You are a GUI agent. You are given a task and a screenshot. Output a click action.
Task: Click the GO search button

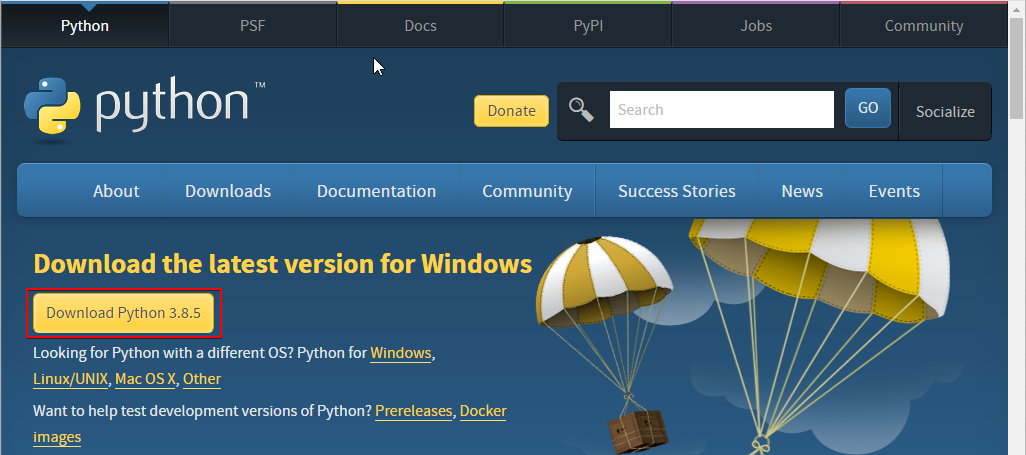coord(868,108)
